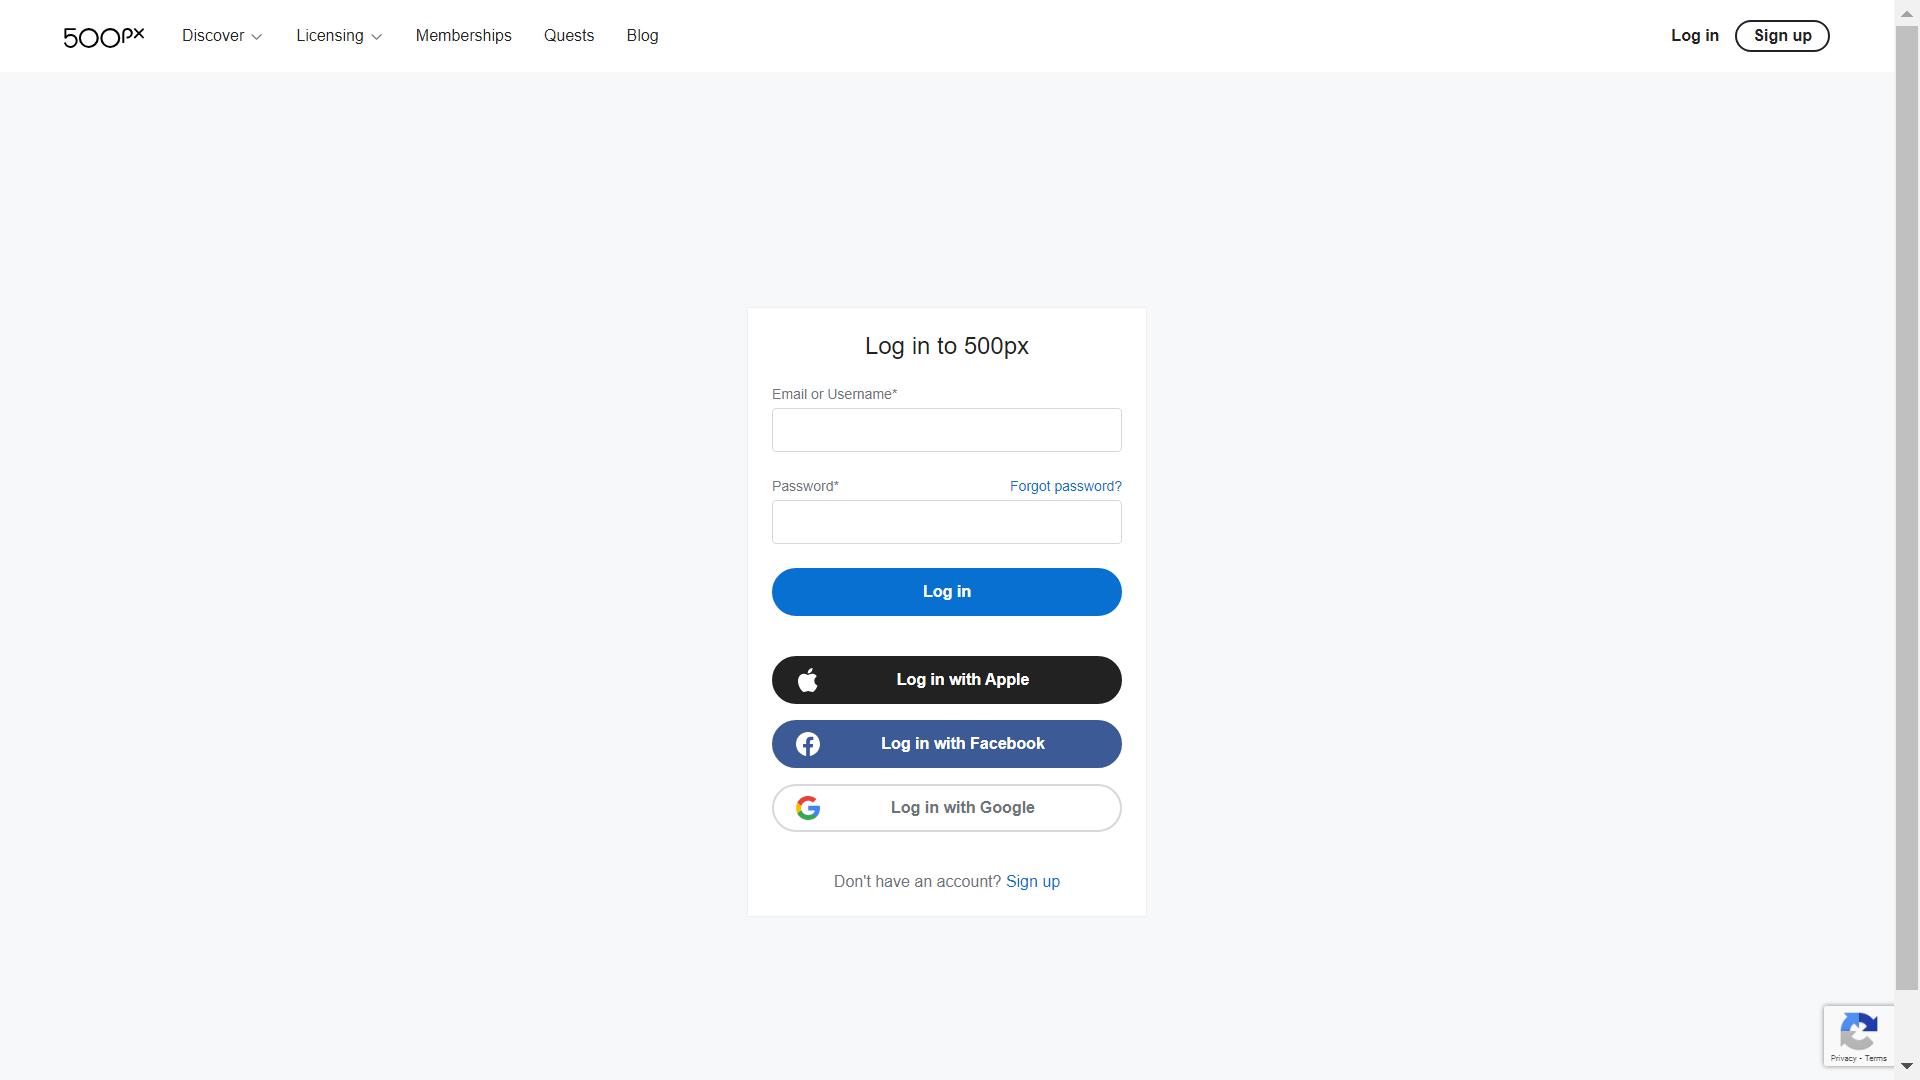The image size is (1920, 1080).
Task: Click the Sign up link at bottom
Action: pos(1033,881)
